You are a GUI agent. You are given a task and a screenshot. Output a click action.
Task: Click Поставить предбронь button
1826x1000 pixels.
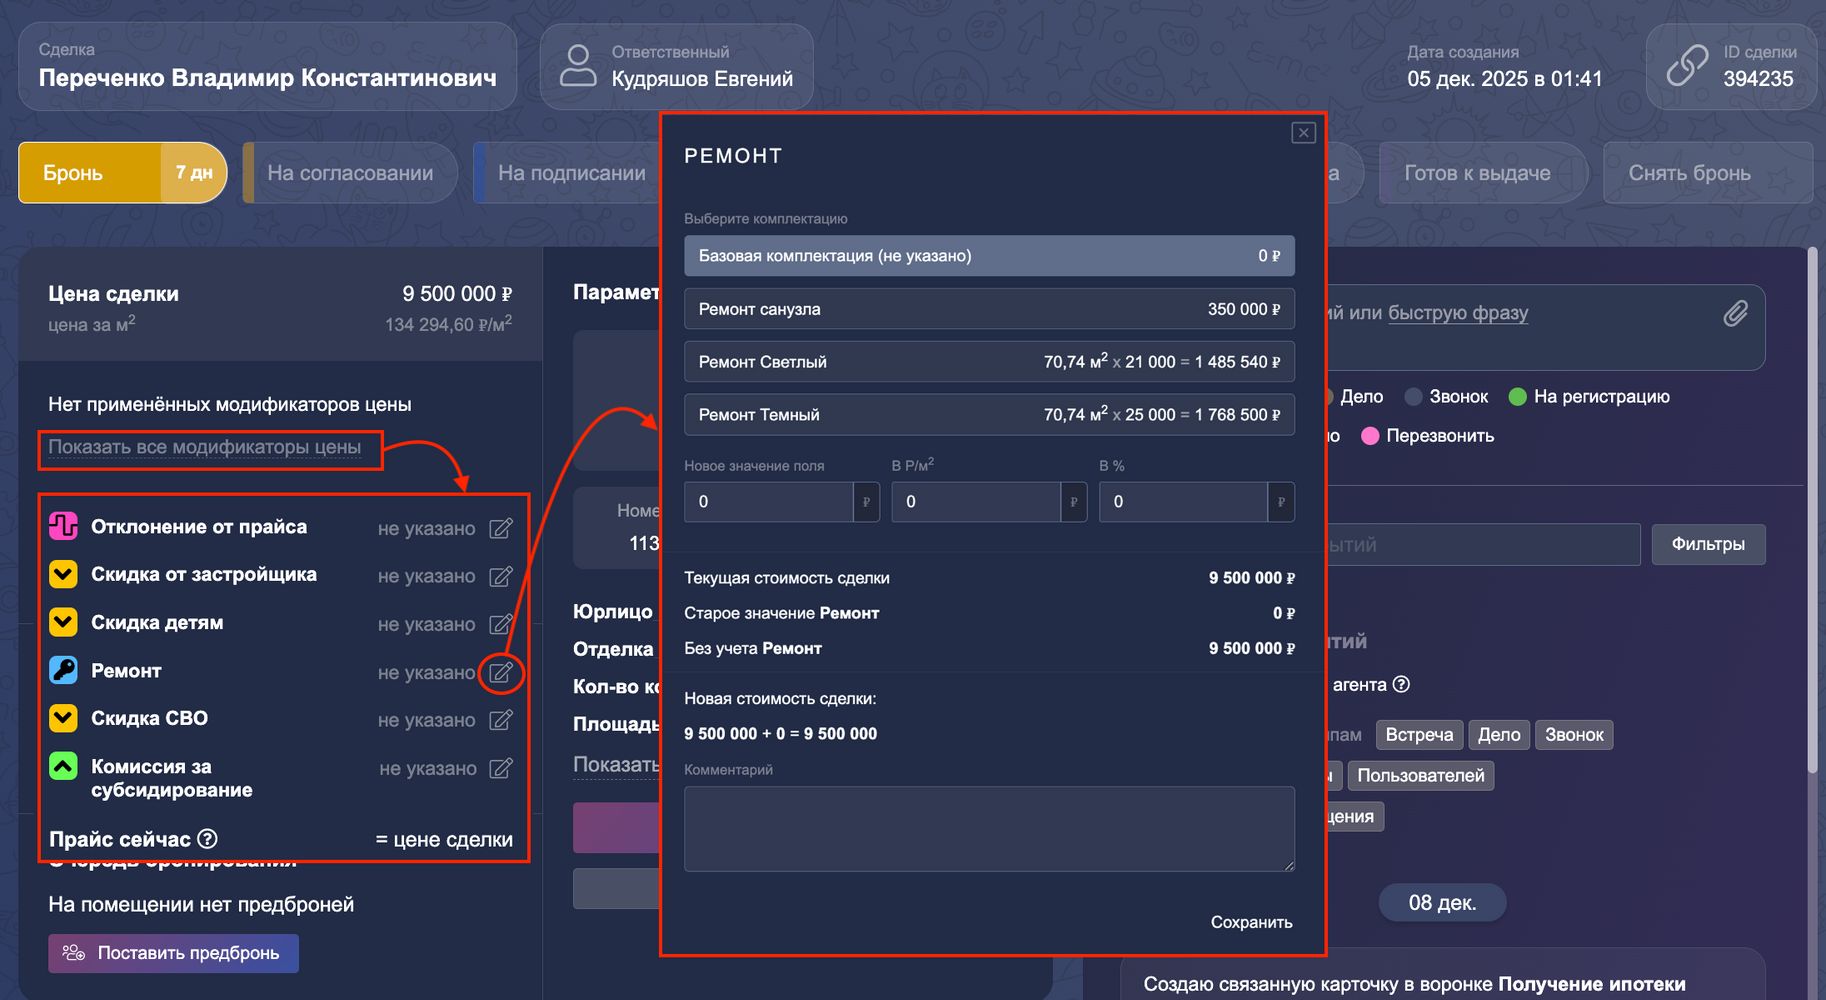click(x=174, y=953)
